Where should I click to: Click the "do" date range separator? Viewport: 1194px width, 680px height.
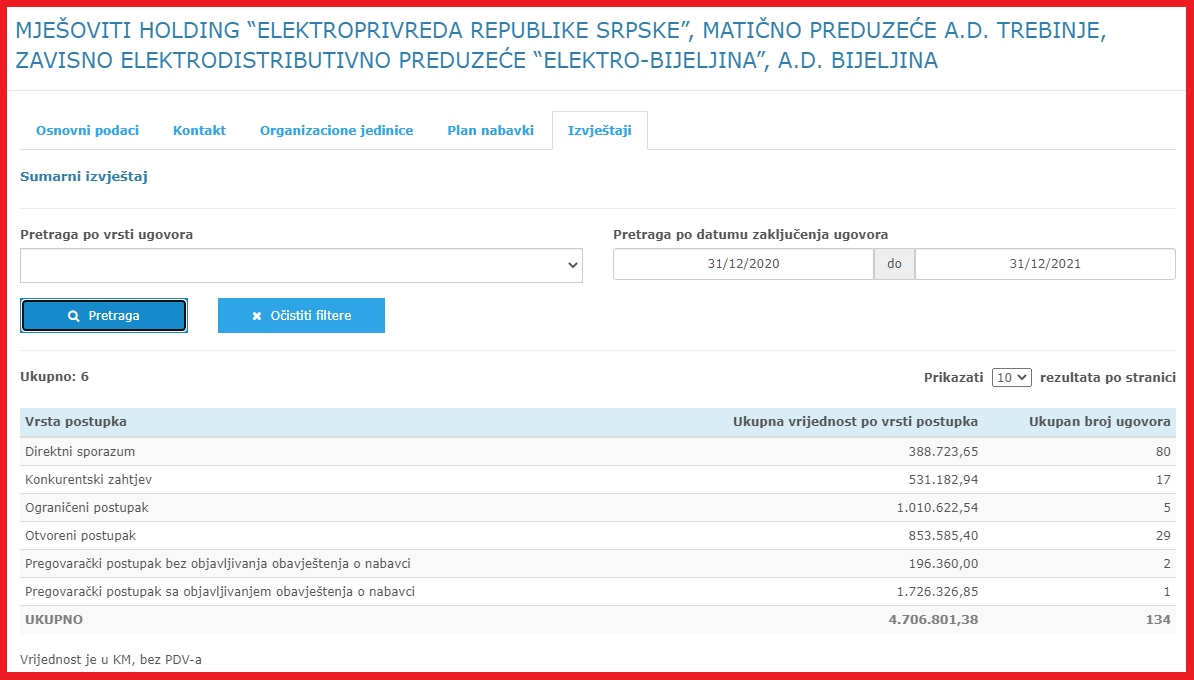click(x=894, y=264)
